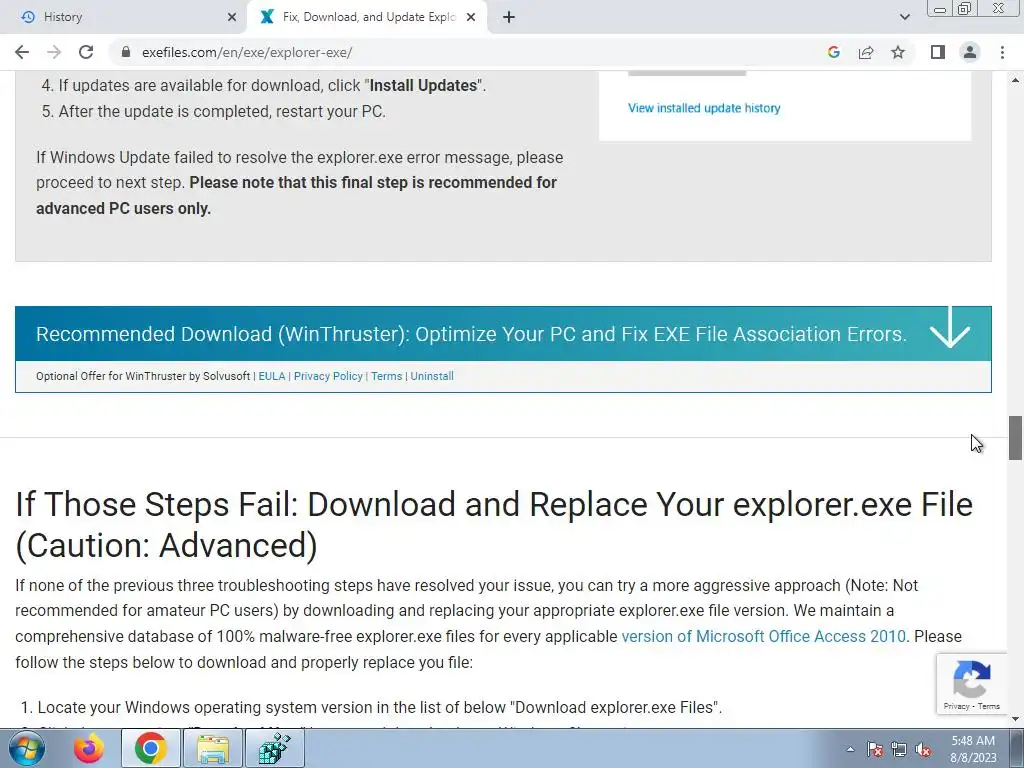1024x768 pixels.
Task: Open the Windows Start menu
Action: coord(27,748)
